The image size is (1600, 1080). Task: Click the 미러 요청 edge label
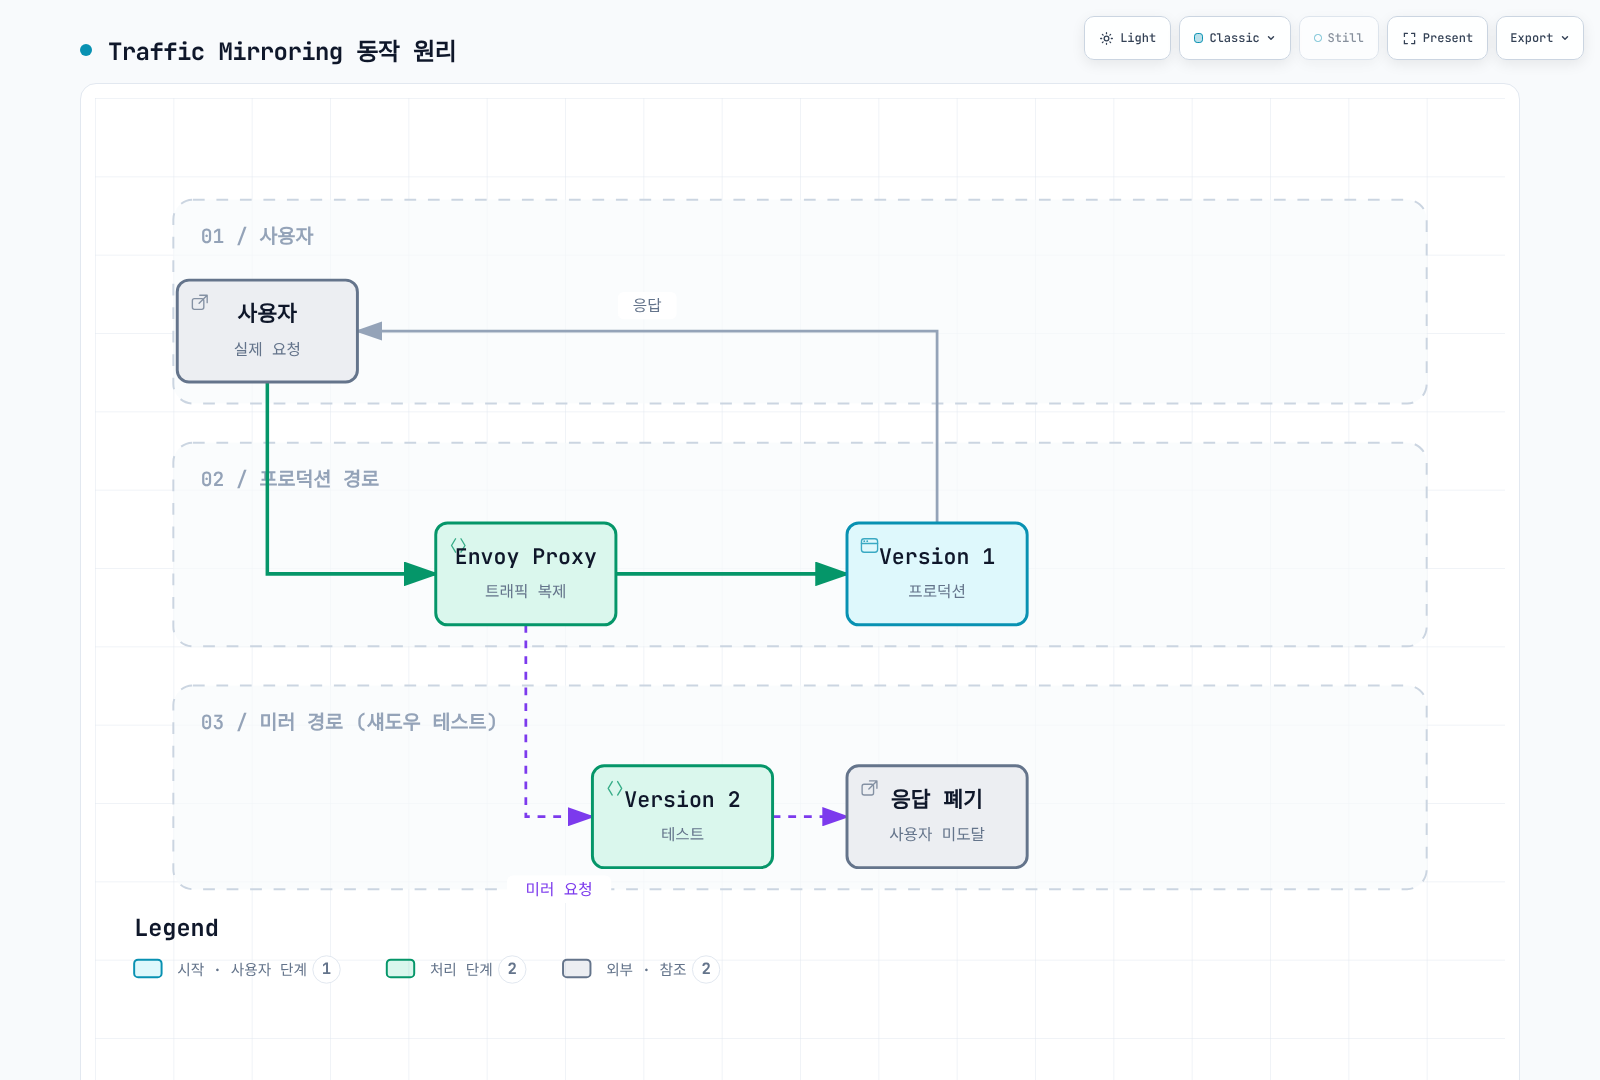(x=559, y=889)
